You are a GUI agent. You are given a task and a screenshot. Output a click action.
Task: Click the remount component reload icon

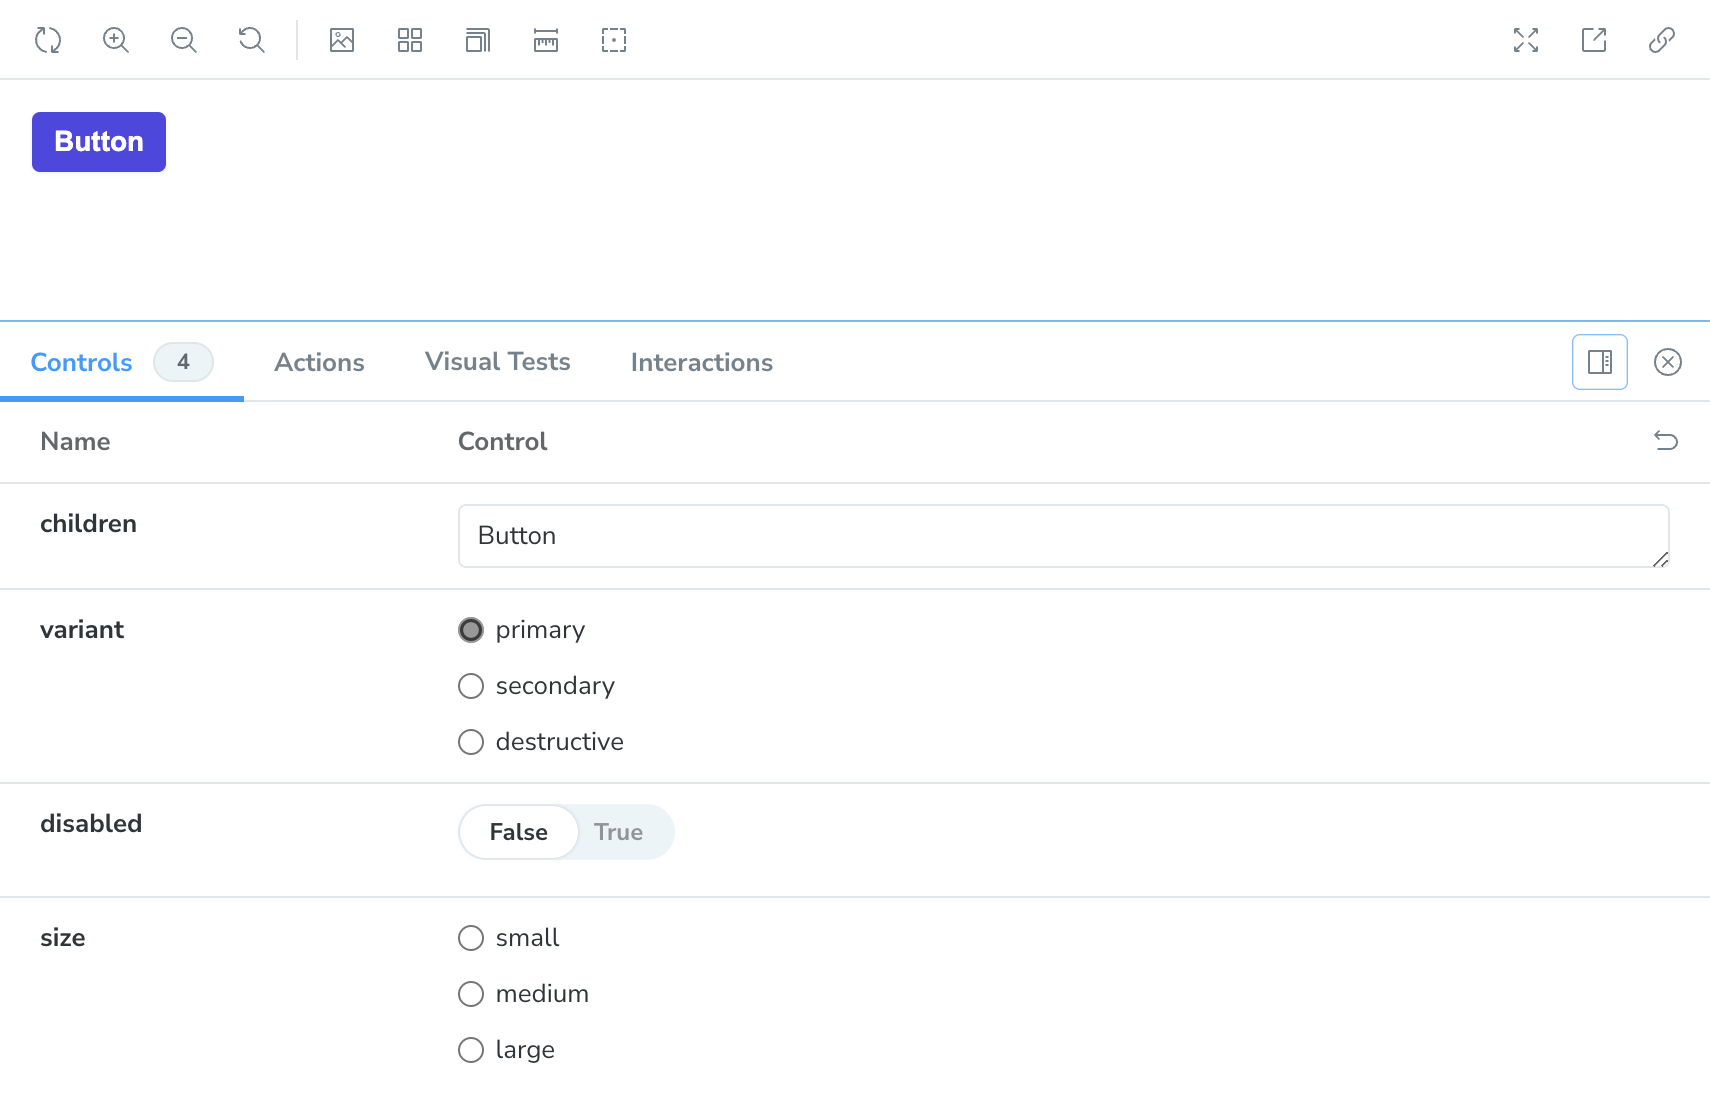tap(48, 40)
